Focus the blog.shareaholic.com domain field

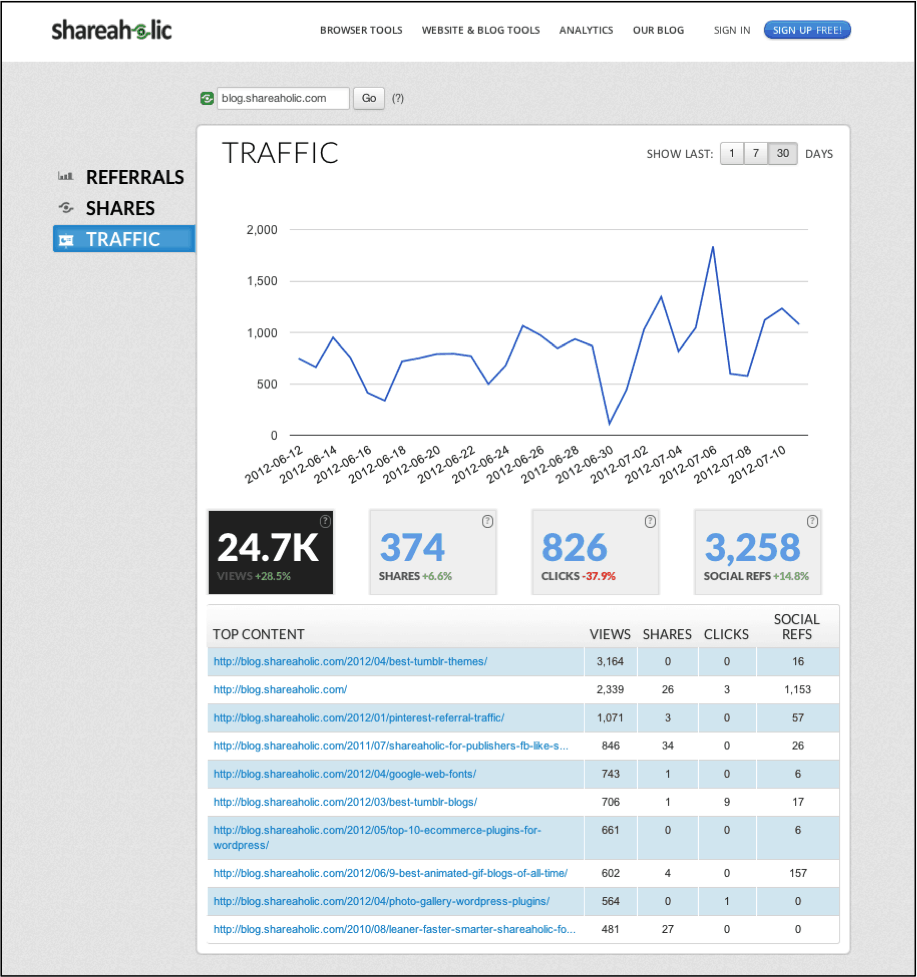pos(283,98)
